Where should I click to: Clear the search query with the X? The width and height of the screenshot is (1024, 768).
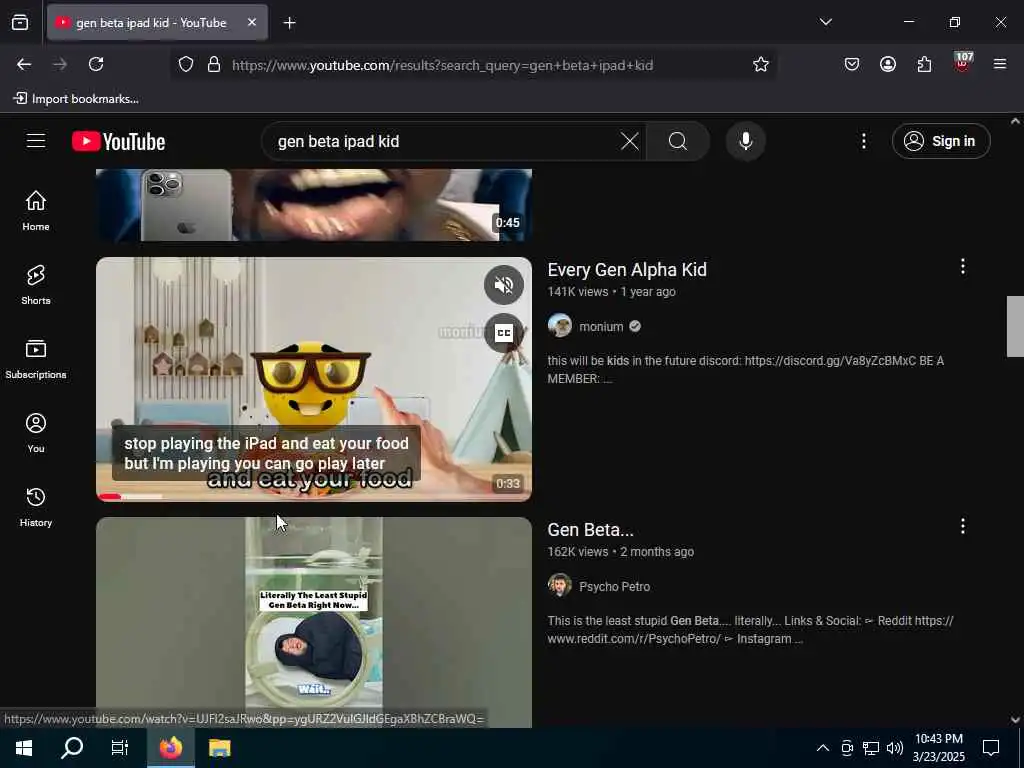630,141
